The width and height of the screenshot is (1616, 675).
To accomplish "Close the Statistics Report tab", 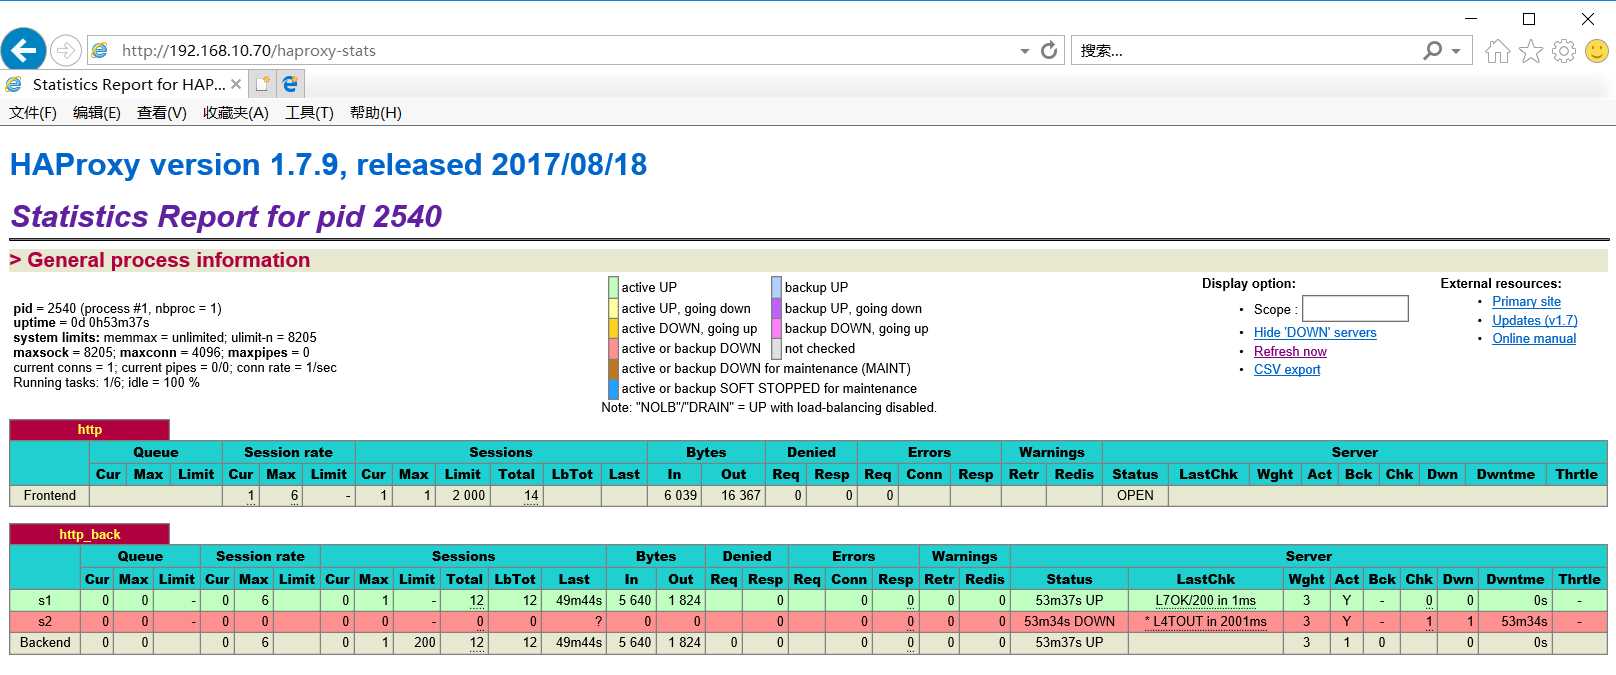I will pyautogui.click(x=236, y=84).
